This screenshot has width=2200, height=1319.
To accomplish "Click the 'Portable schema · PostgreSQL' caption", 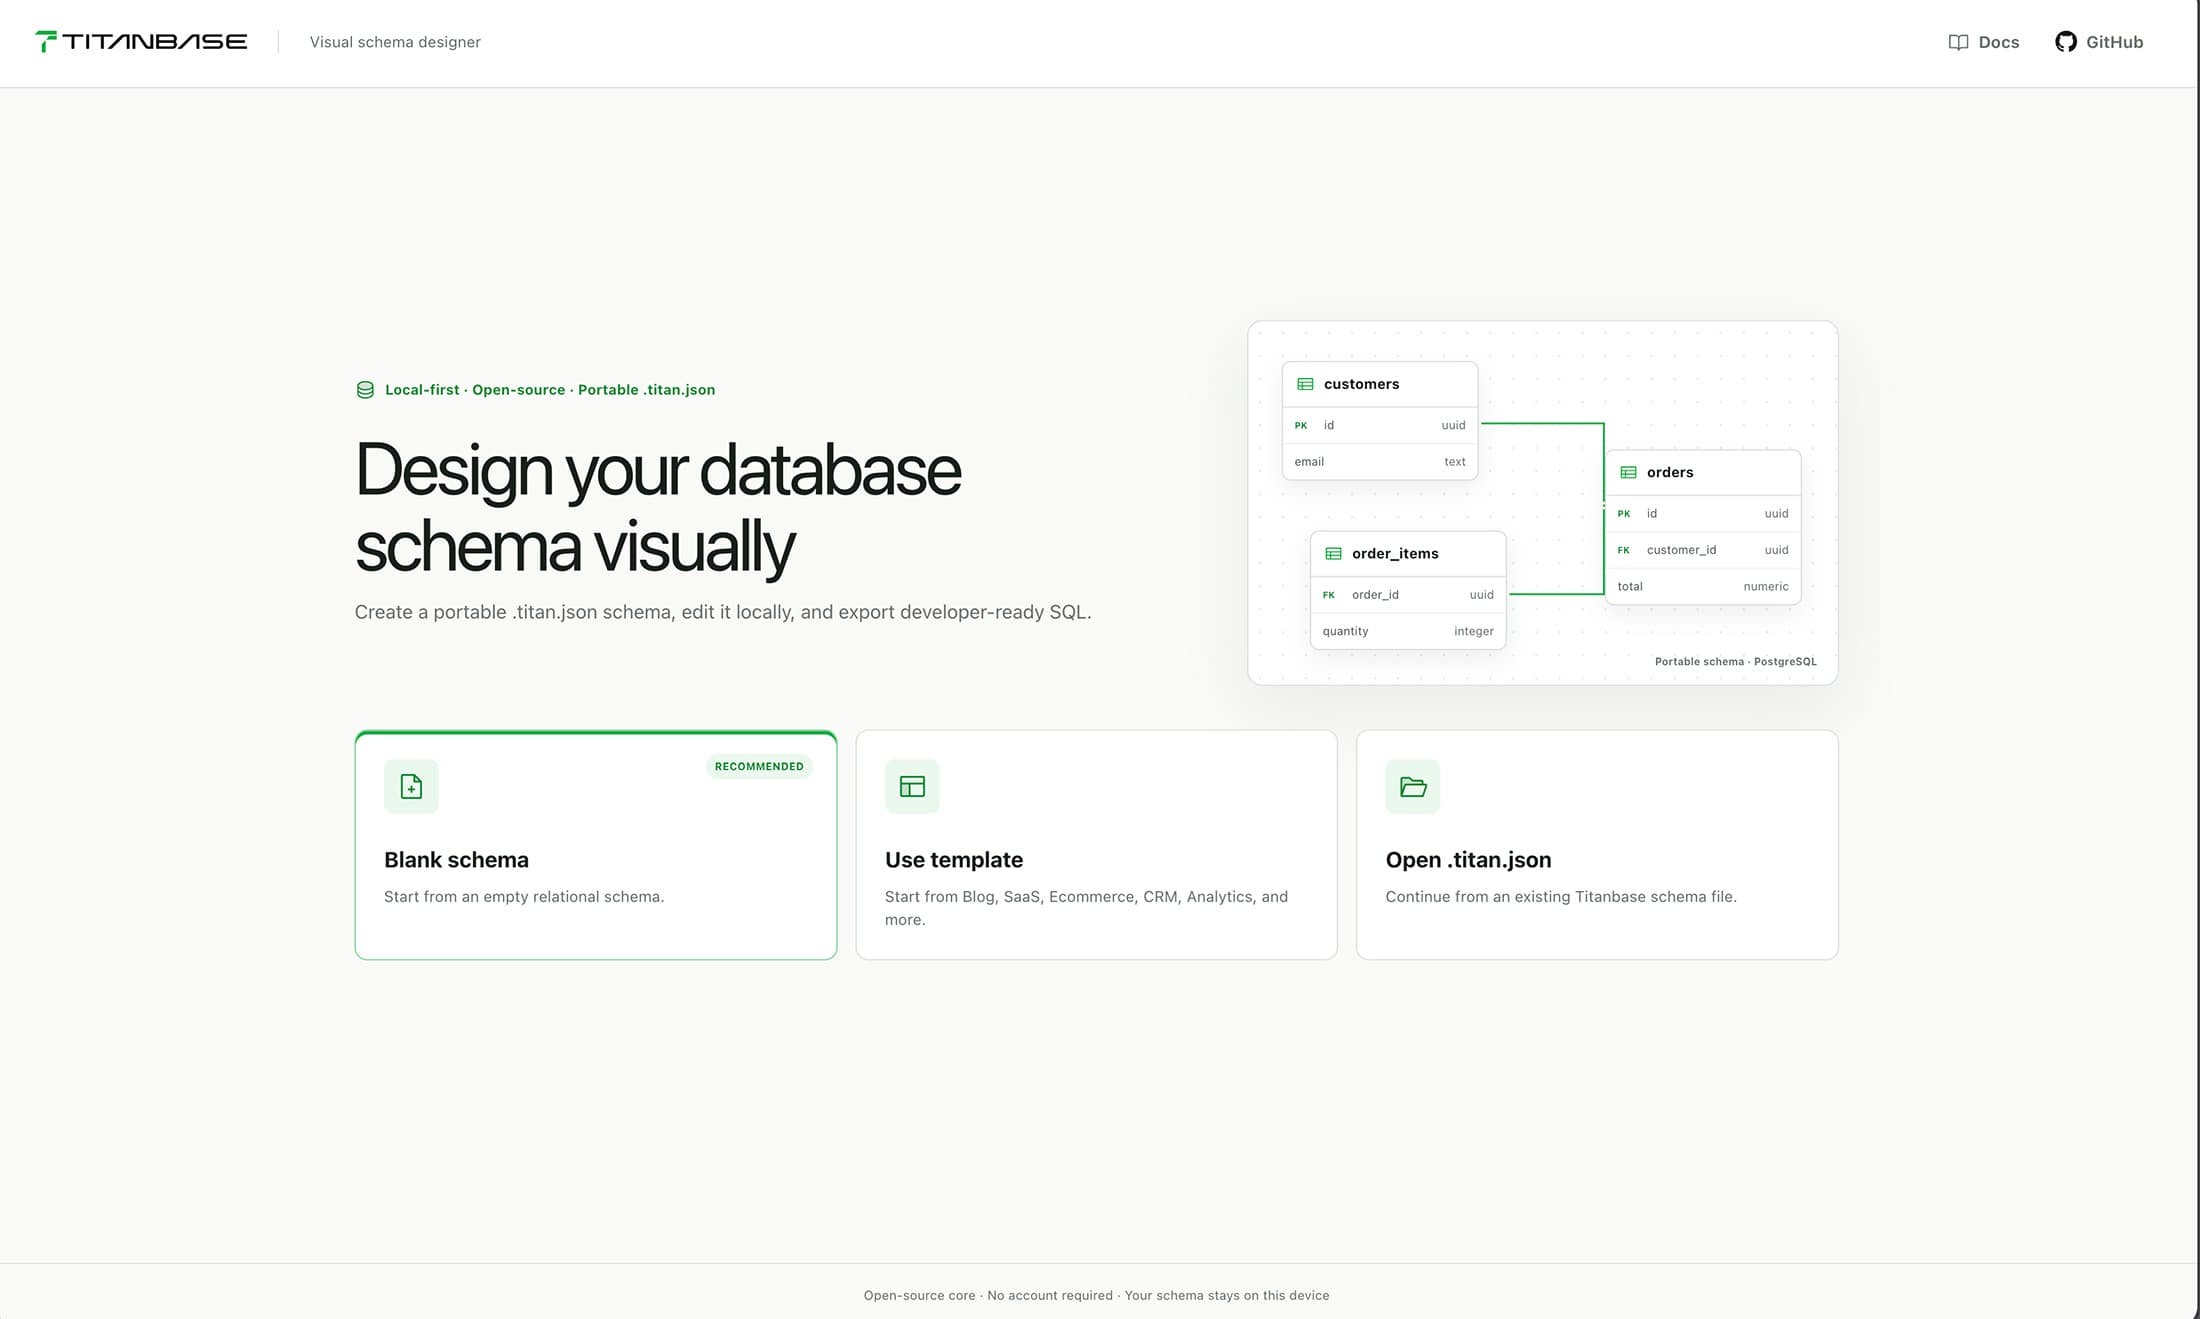I will coord(1736,662).
